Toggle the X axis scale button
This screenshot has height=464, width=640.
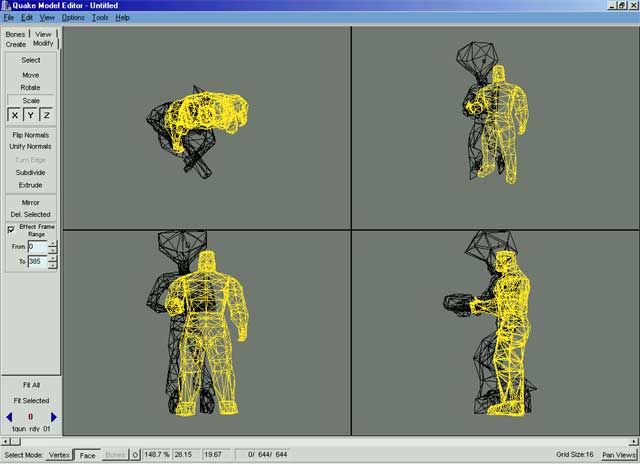(x=14, y=115)
